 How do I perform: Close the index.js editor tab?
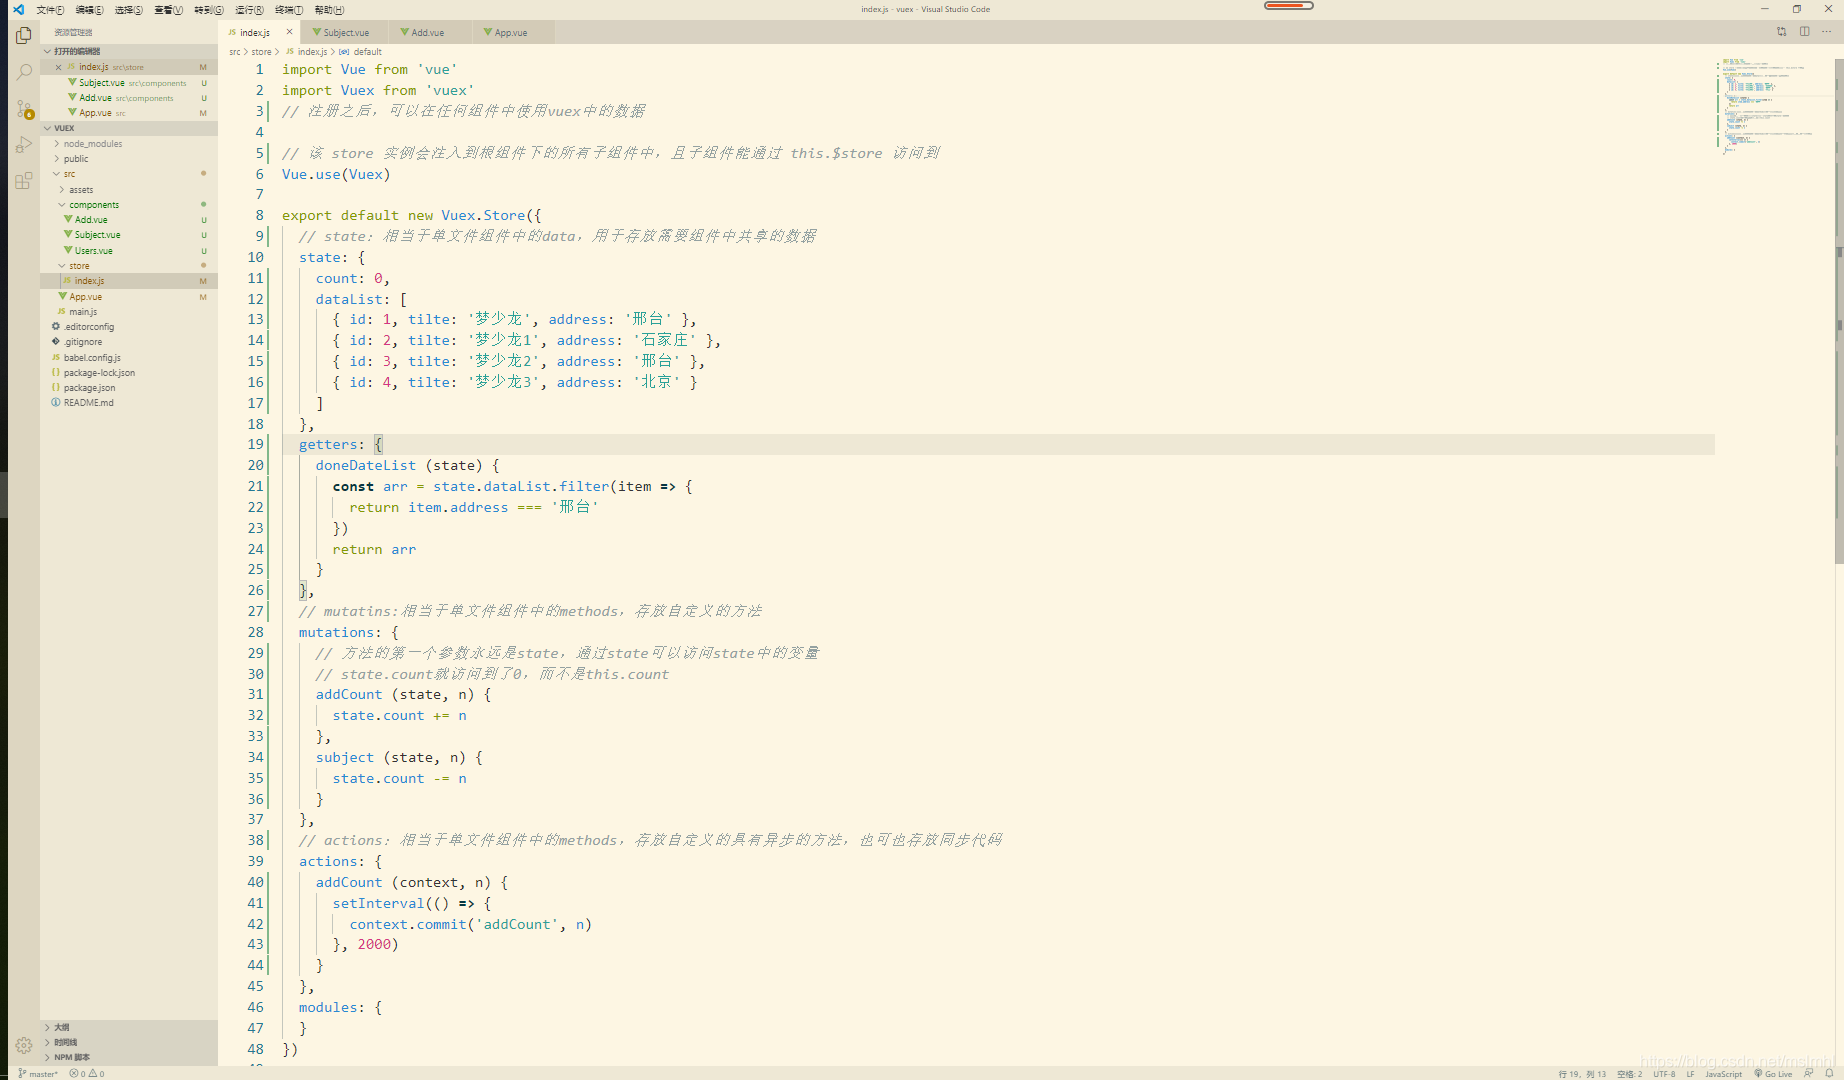[x=289, y=32]
